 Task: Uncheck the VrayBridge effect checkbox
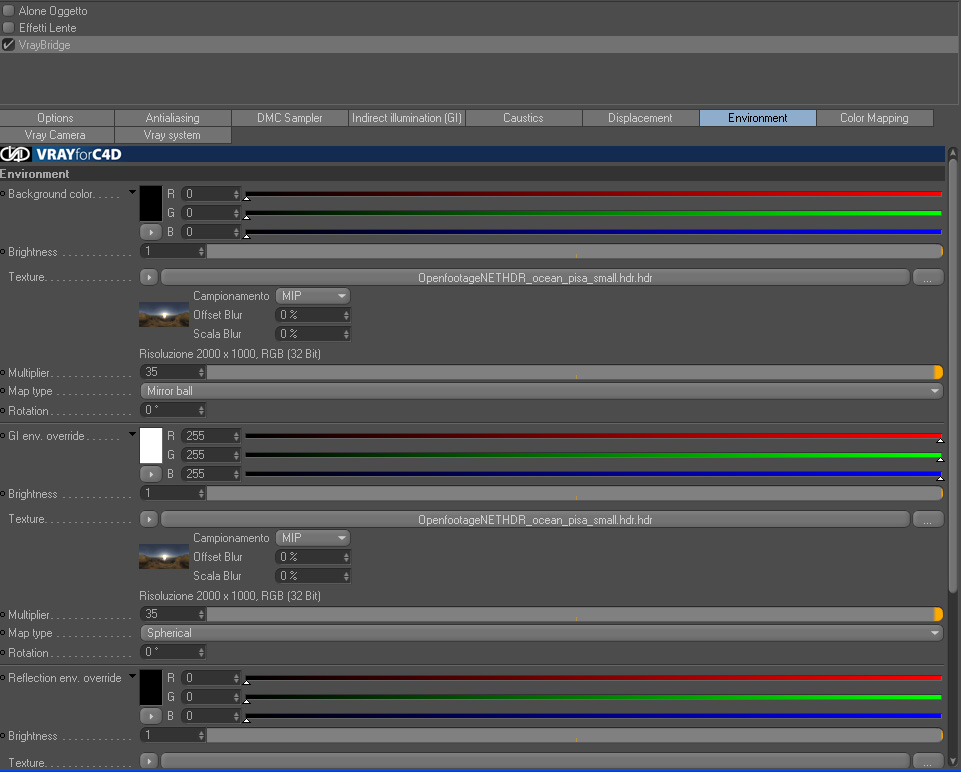point(8,45)
